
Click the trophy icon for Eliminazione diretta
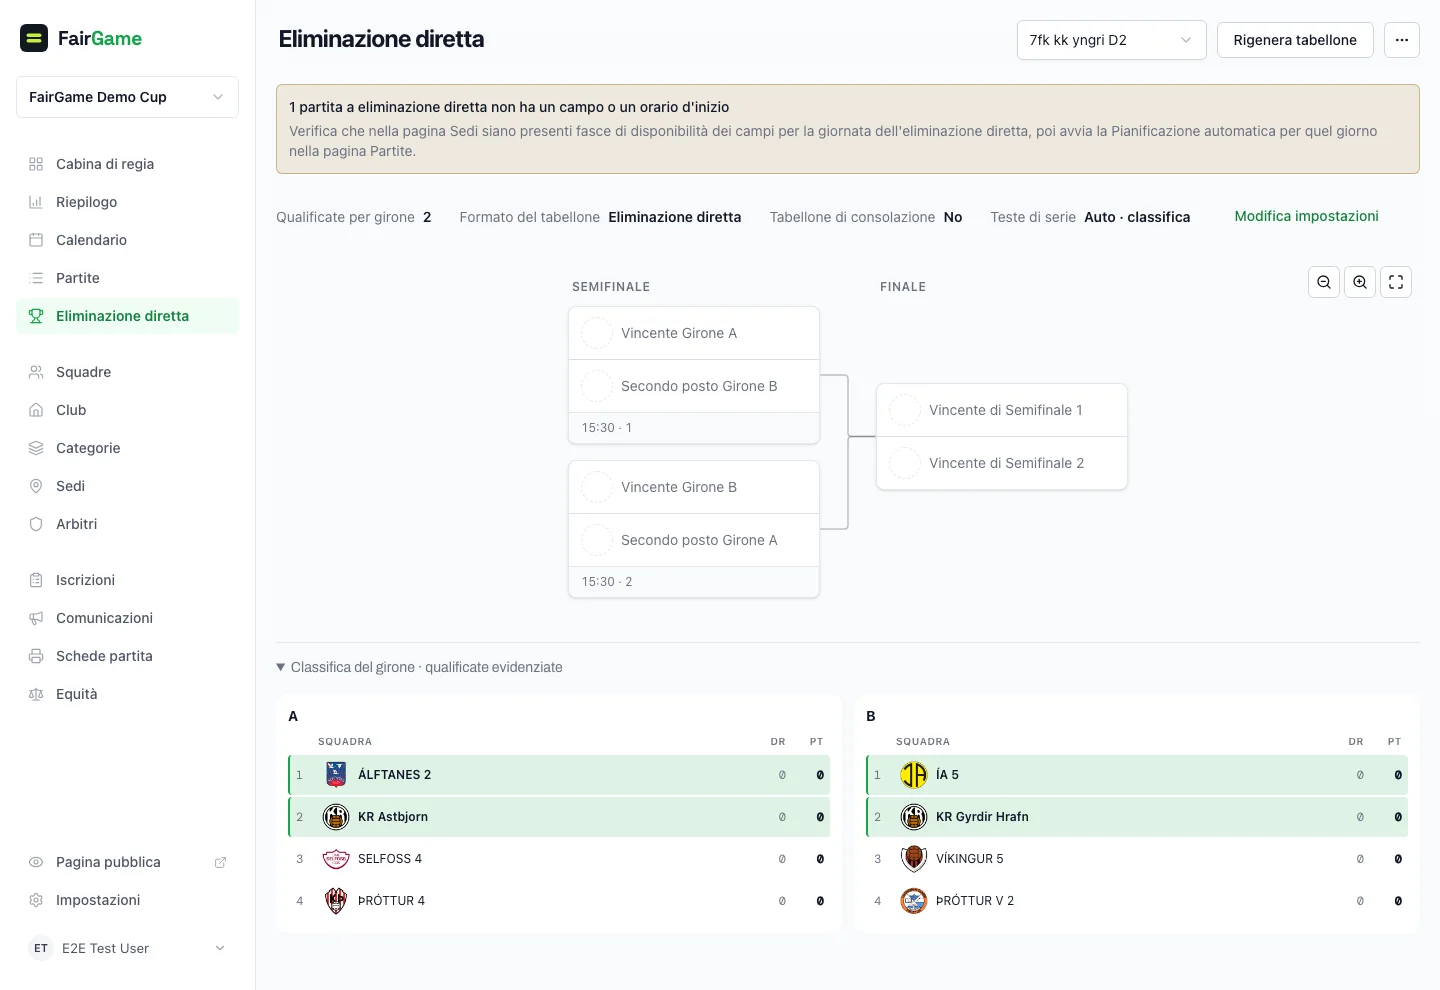pos(36,316)
